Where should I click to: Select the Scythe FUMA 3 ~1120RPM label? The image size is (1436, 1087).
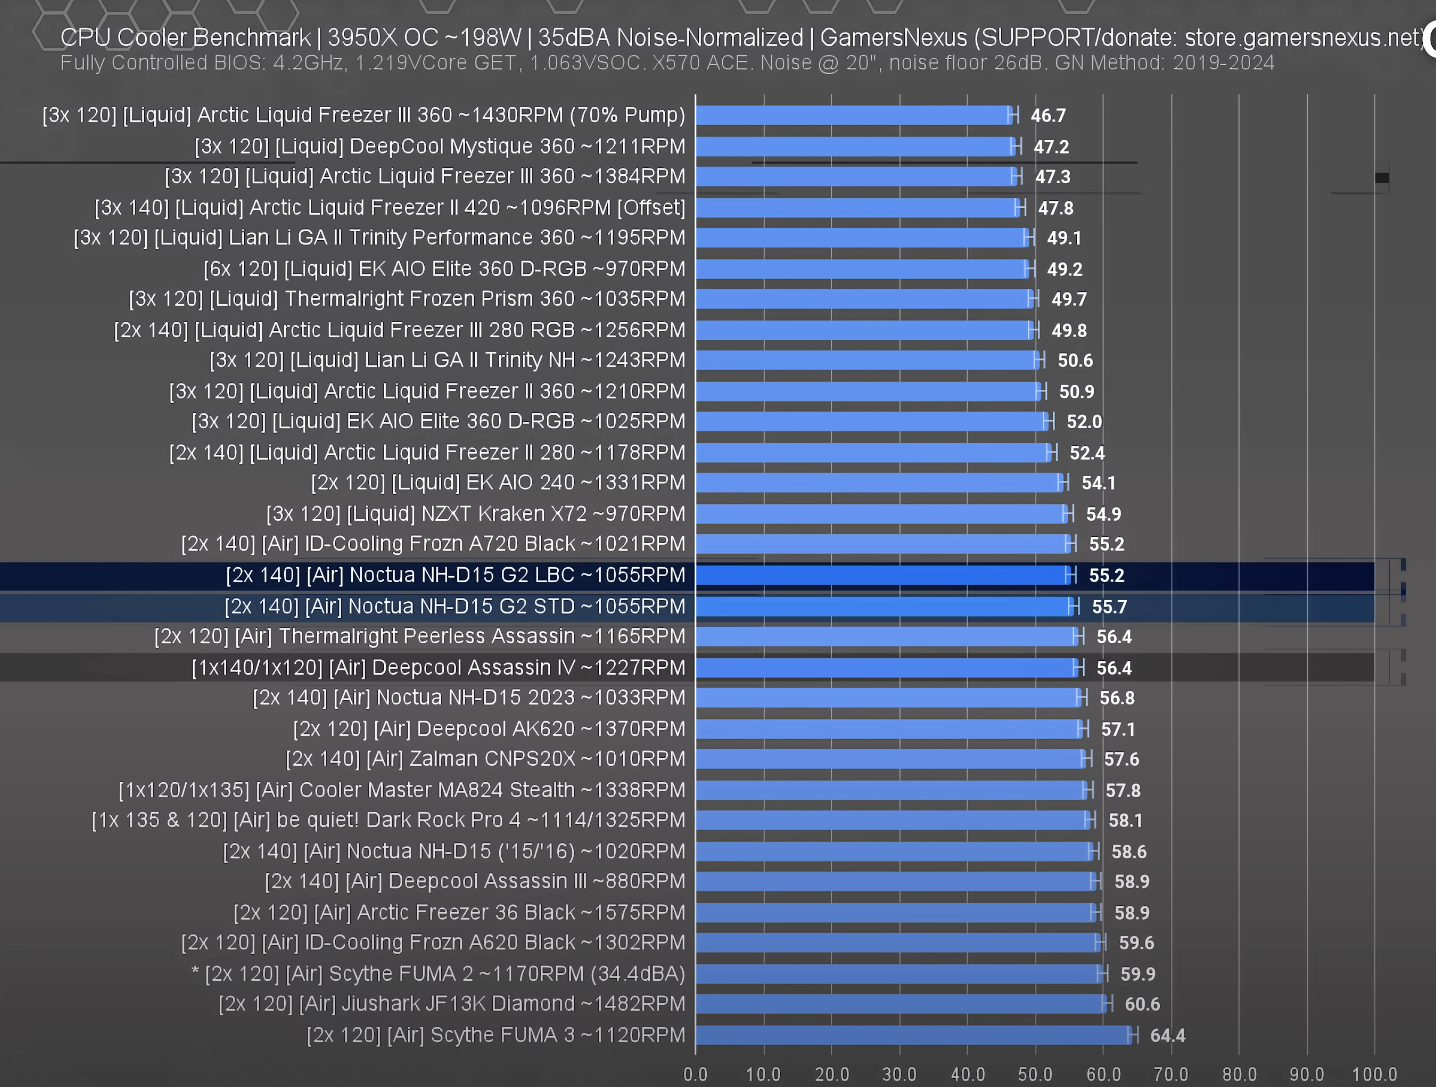496,1035
